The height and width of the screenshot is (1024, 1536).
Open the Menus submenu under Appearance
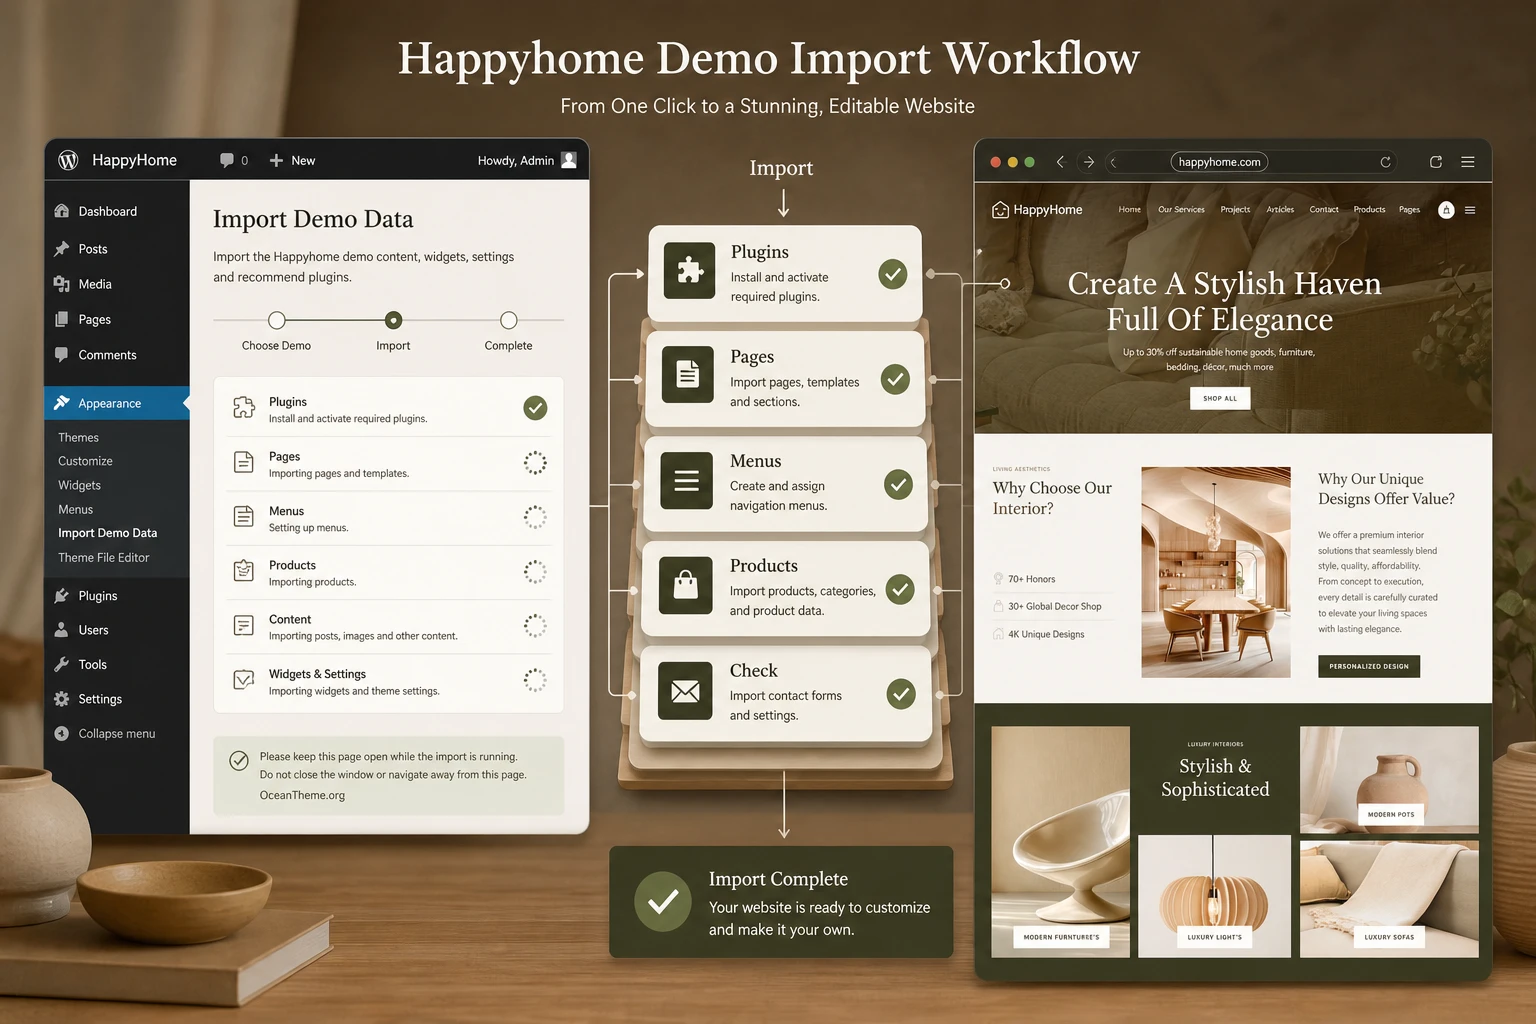click(x=75, y=509)
